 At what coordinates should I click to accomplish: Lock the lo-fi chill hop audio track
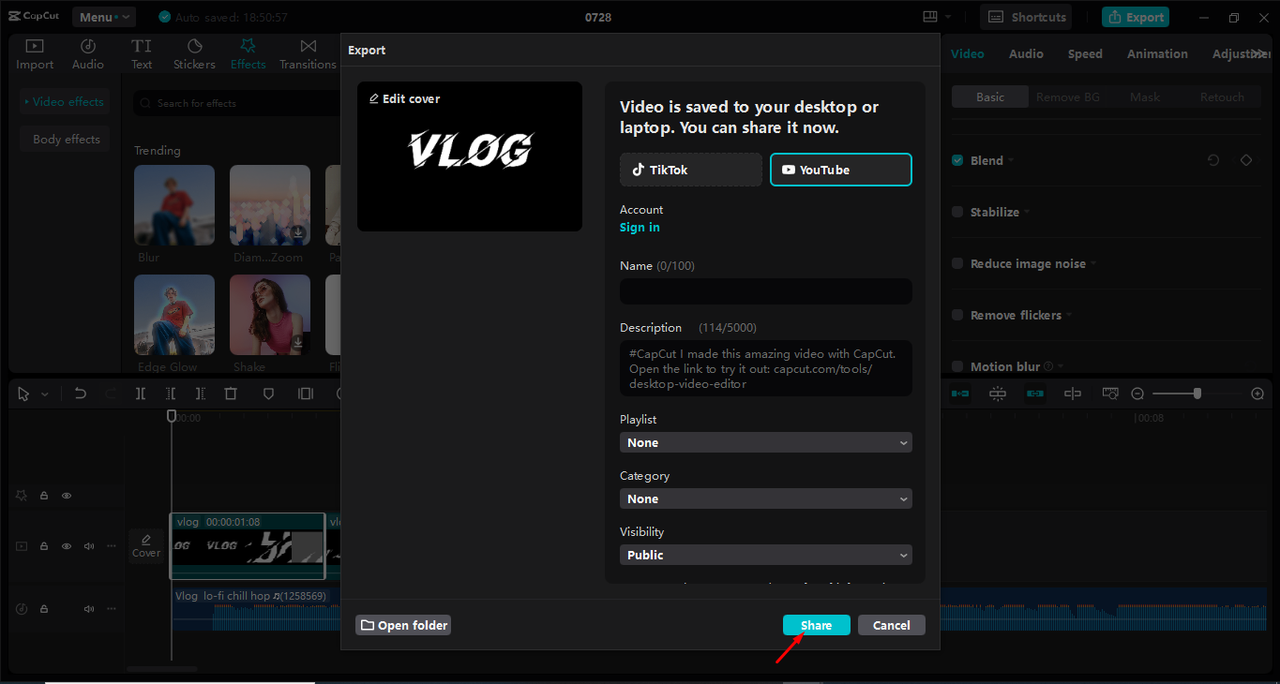point(44,608)
